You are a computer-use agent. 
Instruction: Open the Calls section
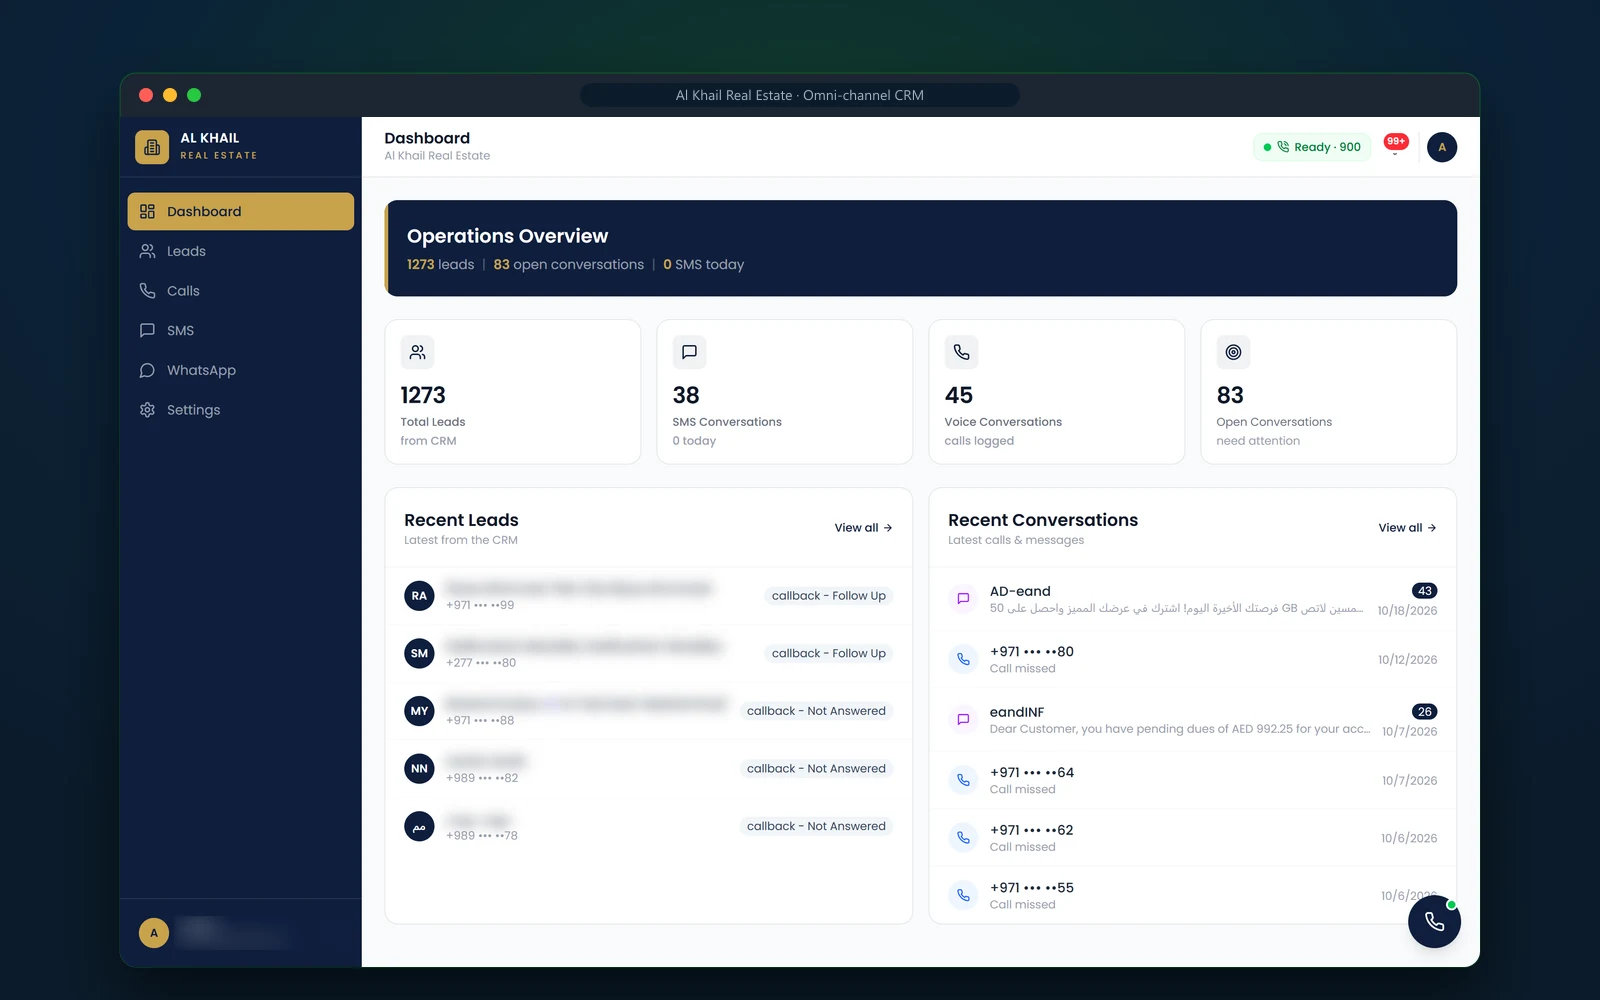point(241,291)
